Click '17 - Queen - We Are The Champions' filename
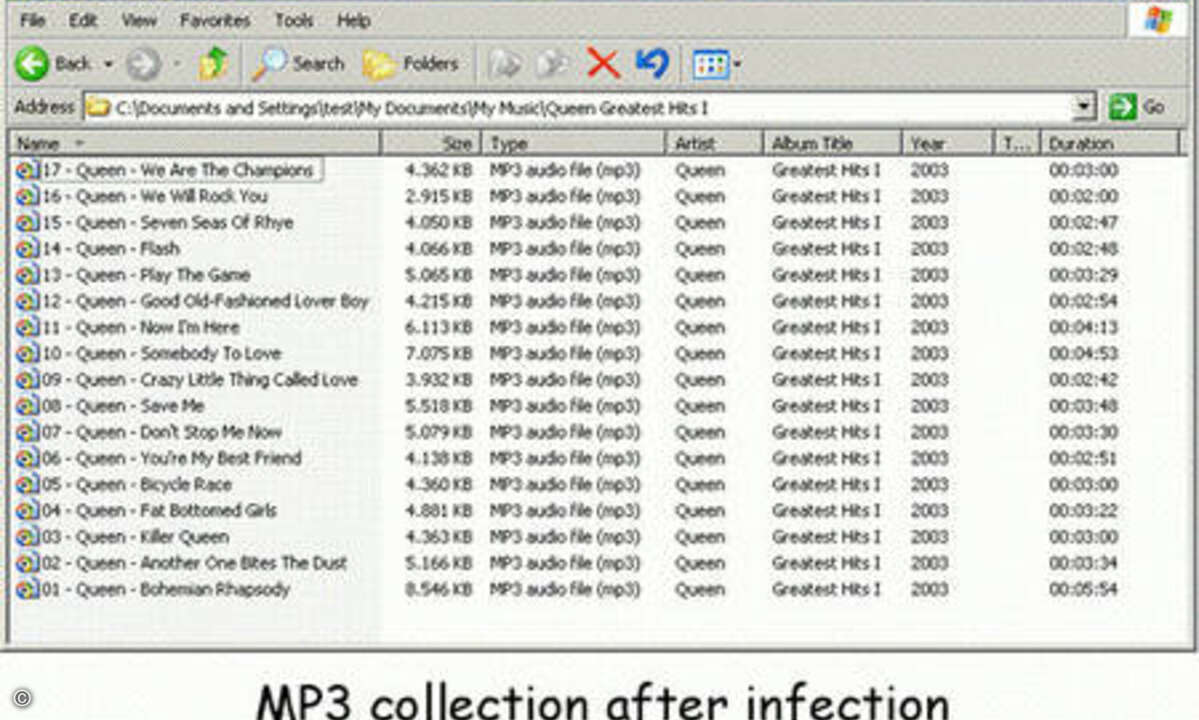The height and width of the screenshot is (720, 1199). point(177,170)
